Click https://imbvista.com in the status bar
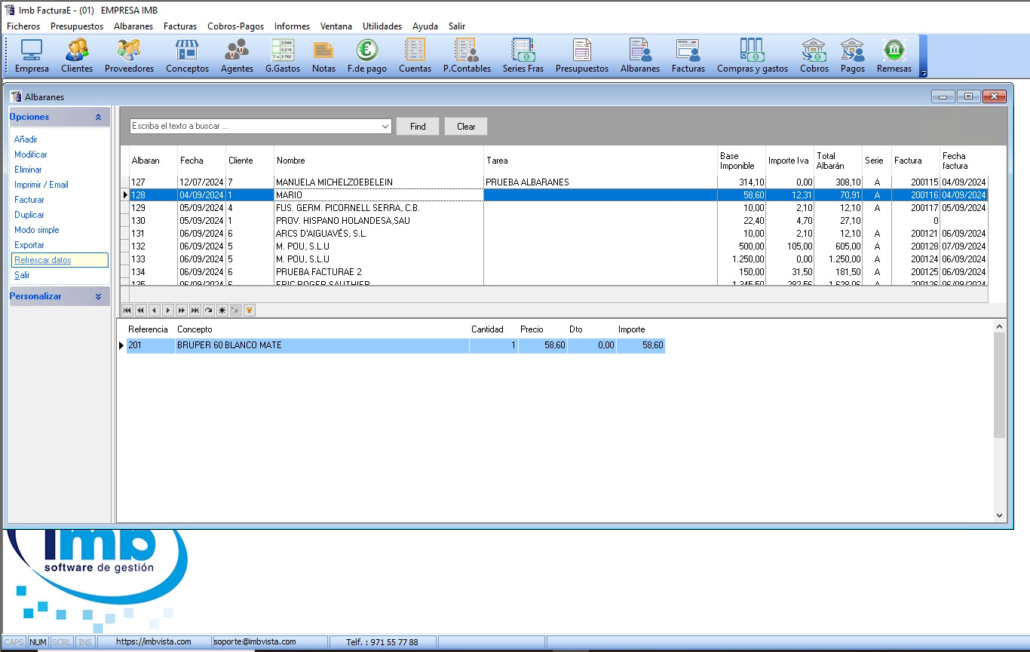 tap(153, 641)
